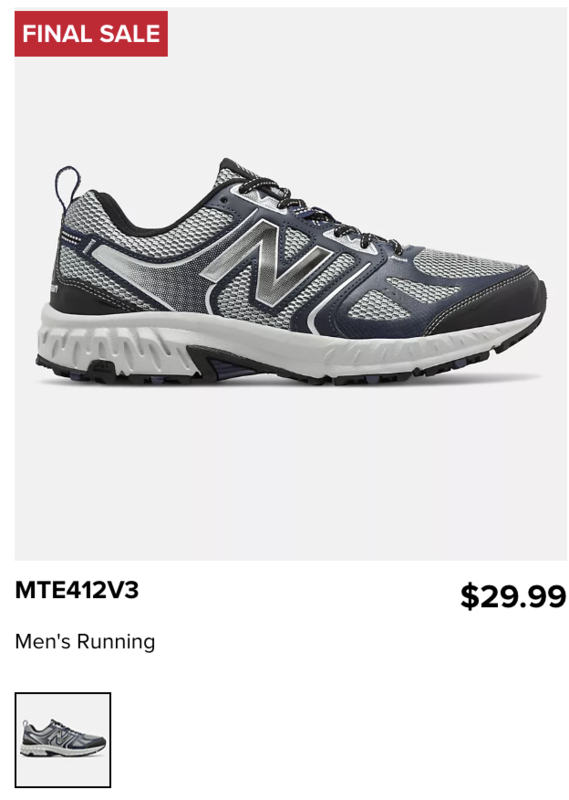Click the $29.99 price
The width and height of the screenshot is (569, 800).
512,596
